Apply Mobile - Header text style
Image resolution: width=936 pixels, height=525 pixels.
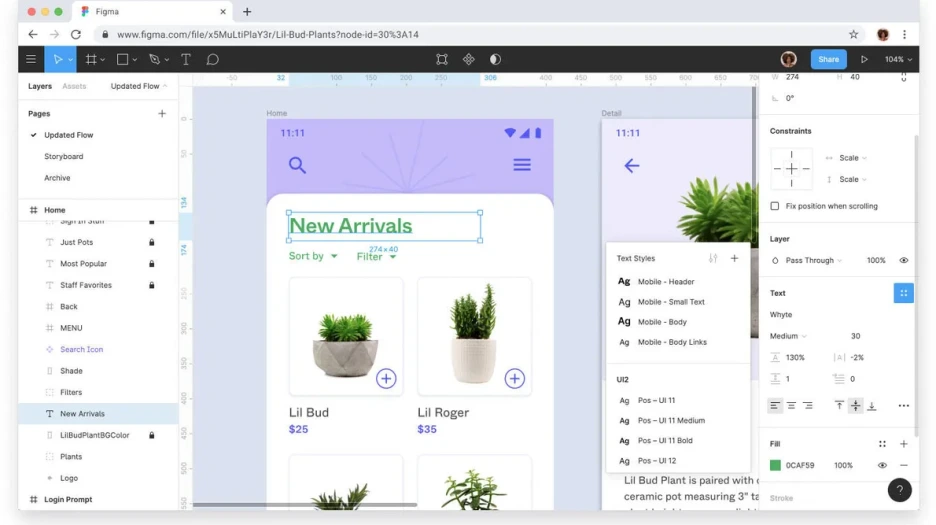[666, 281]
